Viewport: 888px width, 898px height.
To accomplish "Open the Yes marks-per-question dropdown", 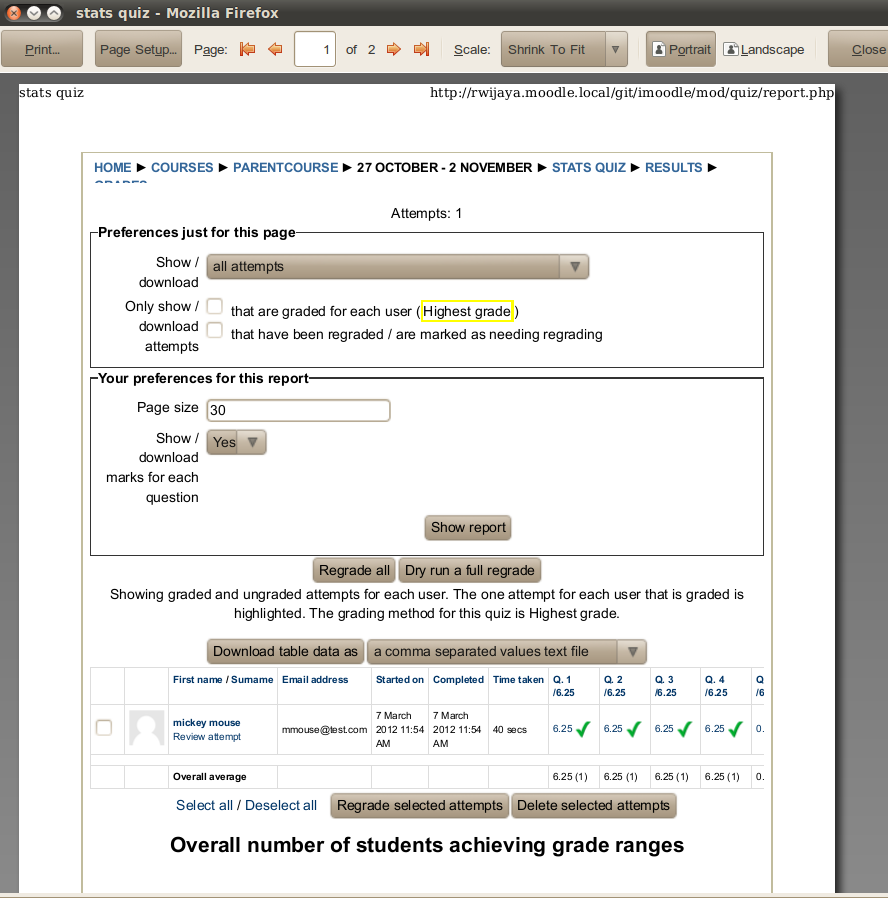I will pyautogui.click(x=236, y=442).
